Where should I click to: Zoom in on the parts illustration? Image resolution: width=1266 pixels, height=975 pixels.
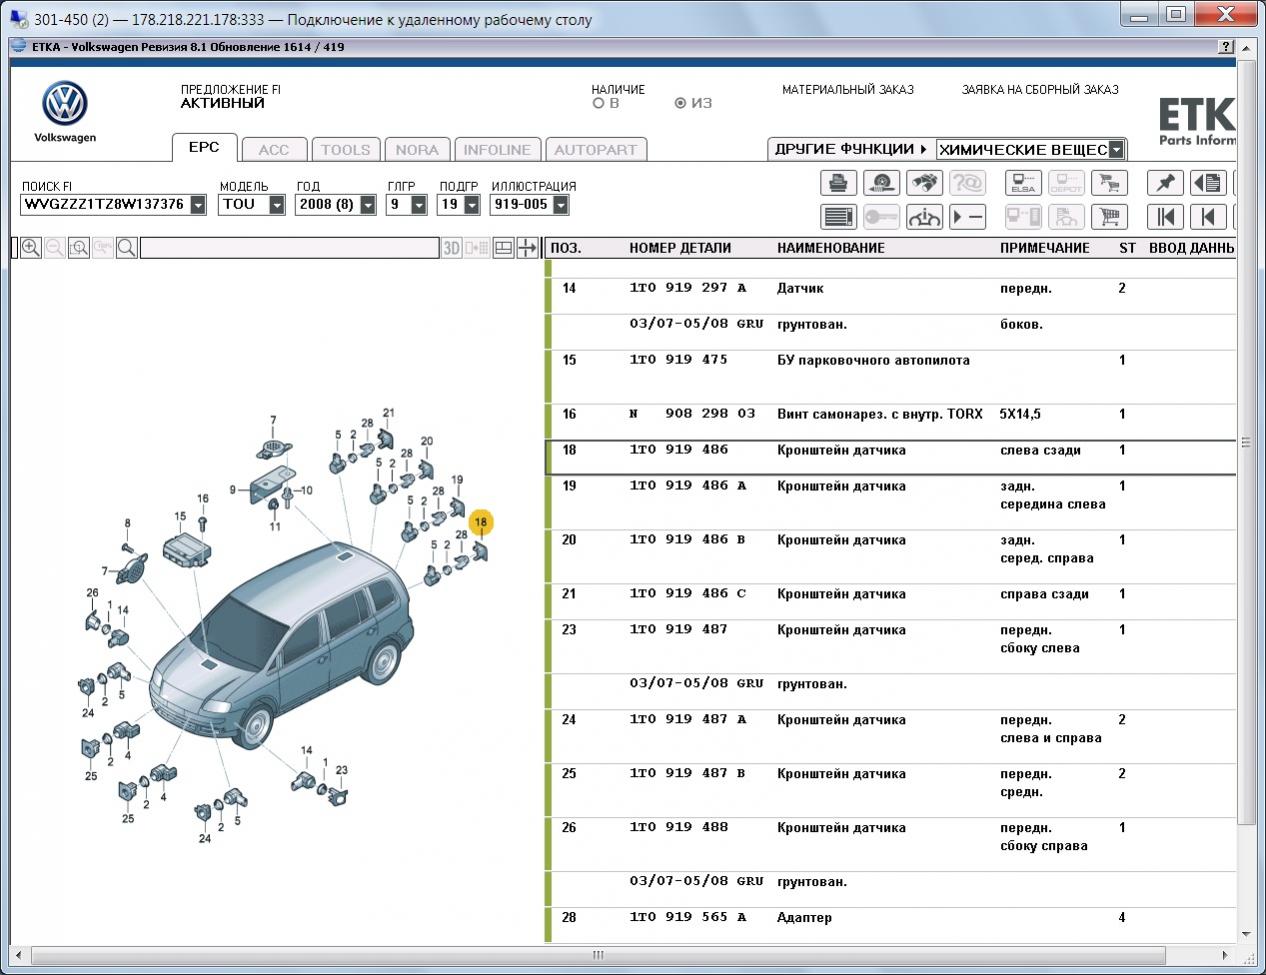click(x=31, y=248)
